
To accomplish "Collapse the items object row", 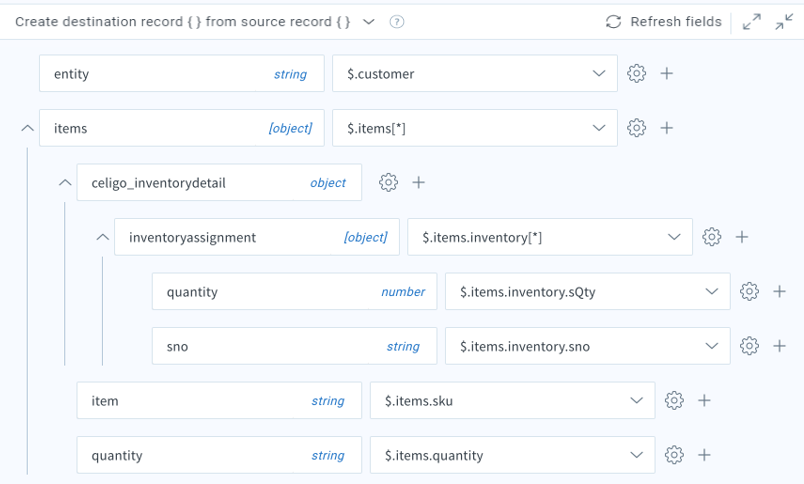I will (28, 128).
